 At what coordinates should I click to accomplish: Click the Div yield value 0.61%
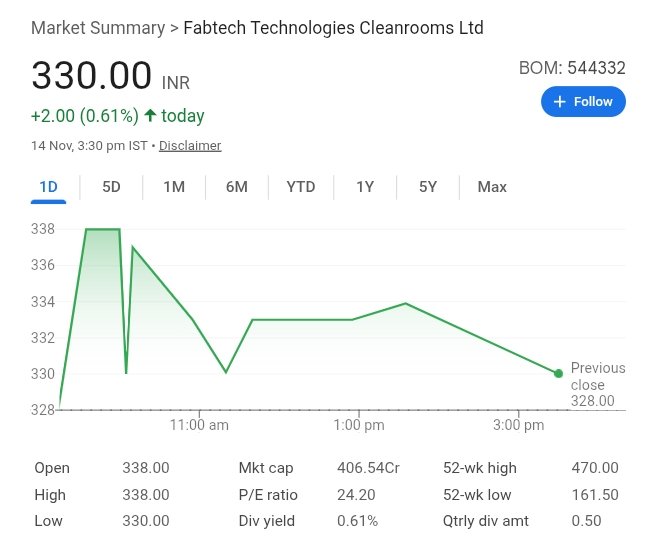click(357, 521)
